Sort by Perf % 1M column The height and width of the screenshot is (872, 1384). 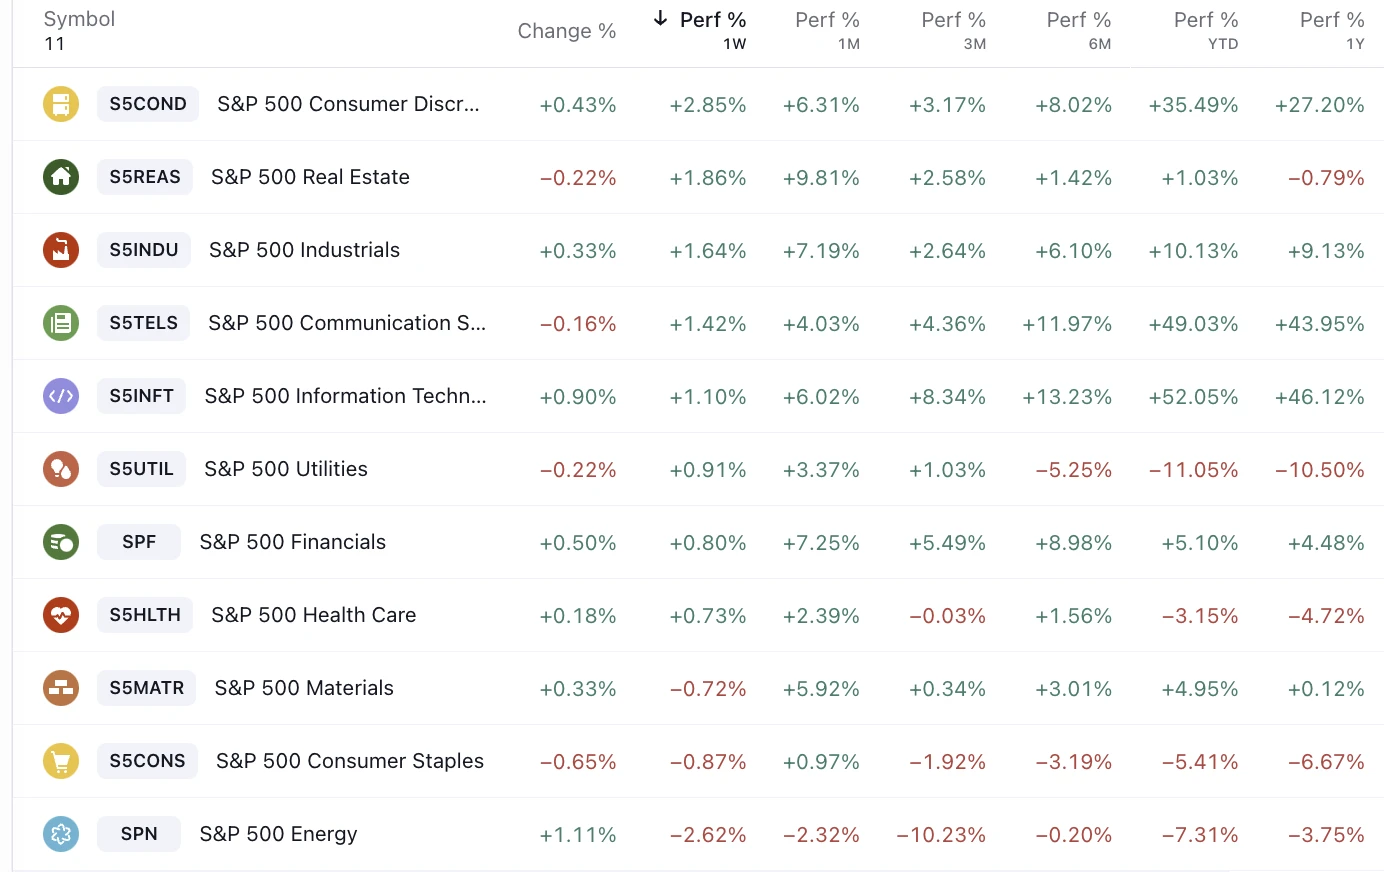point(827,30)
